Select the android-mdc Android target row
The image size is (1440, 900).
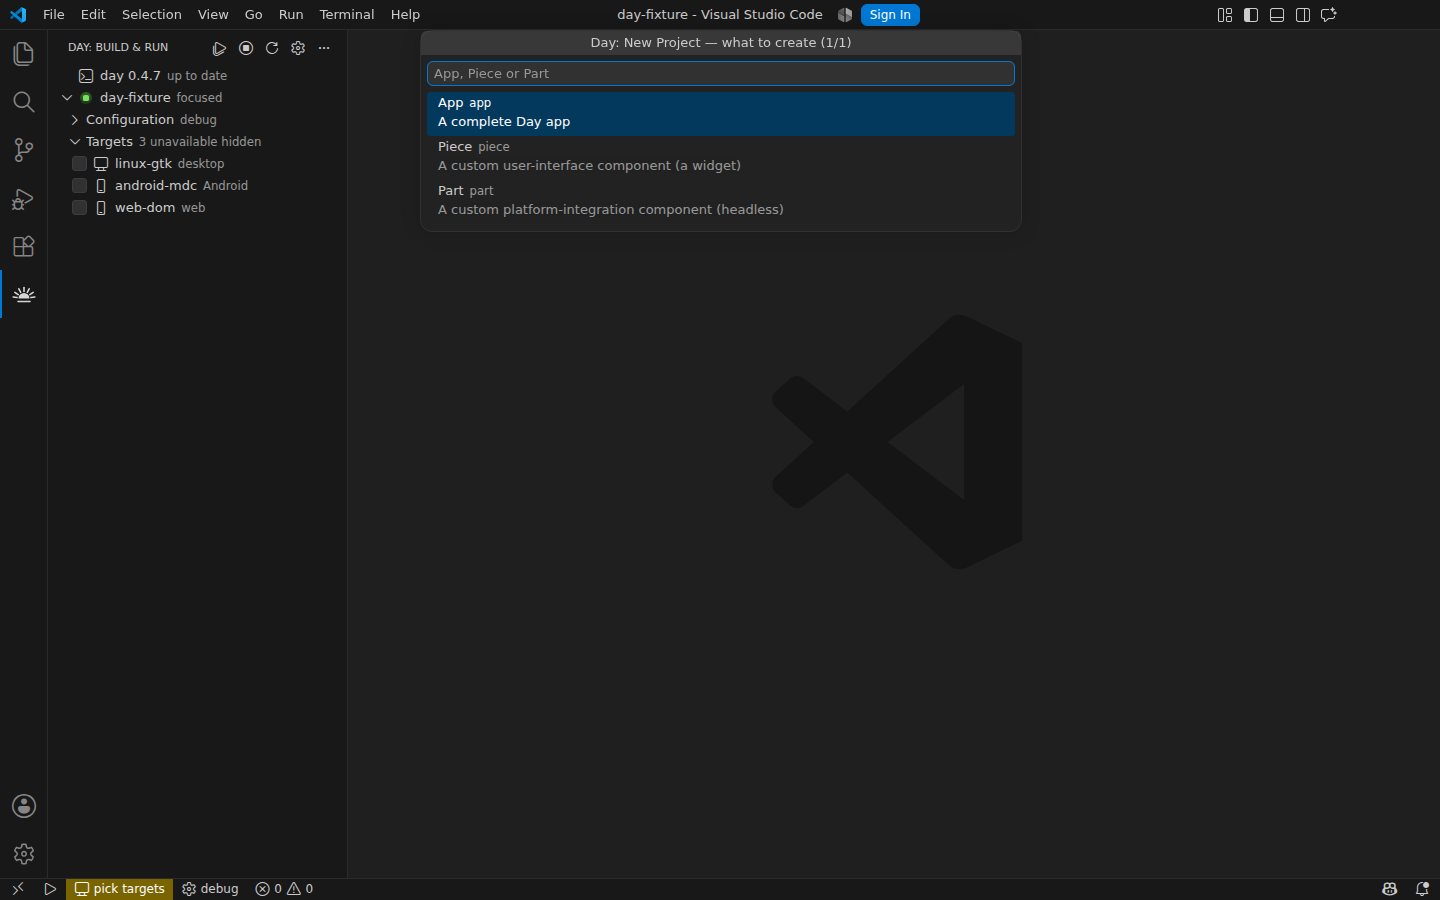(198, 186)
